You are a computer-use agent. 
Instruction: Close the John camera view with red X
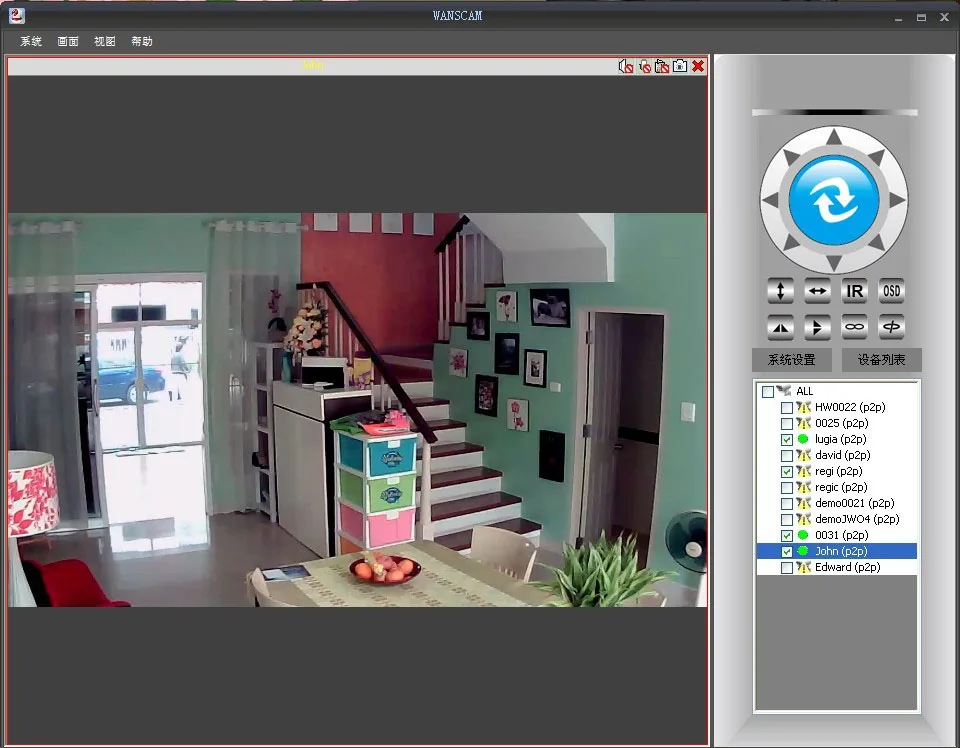pos(698,66)
